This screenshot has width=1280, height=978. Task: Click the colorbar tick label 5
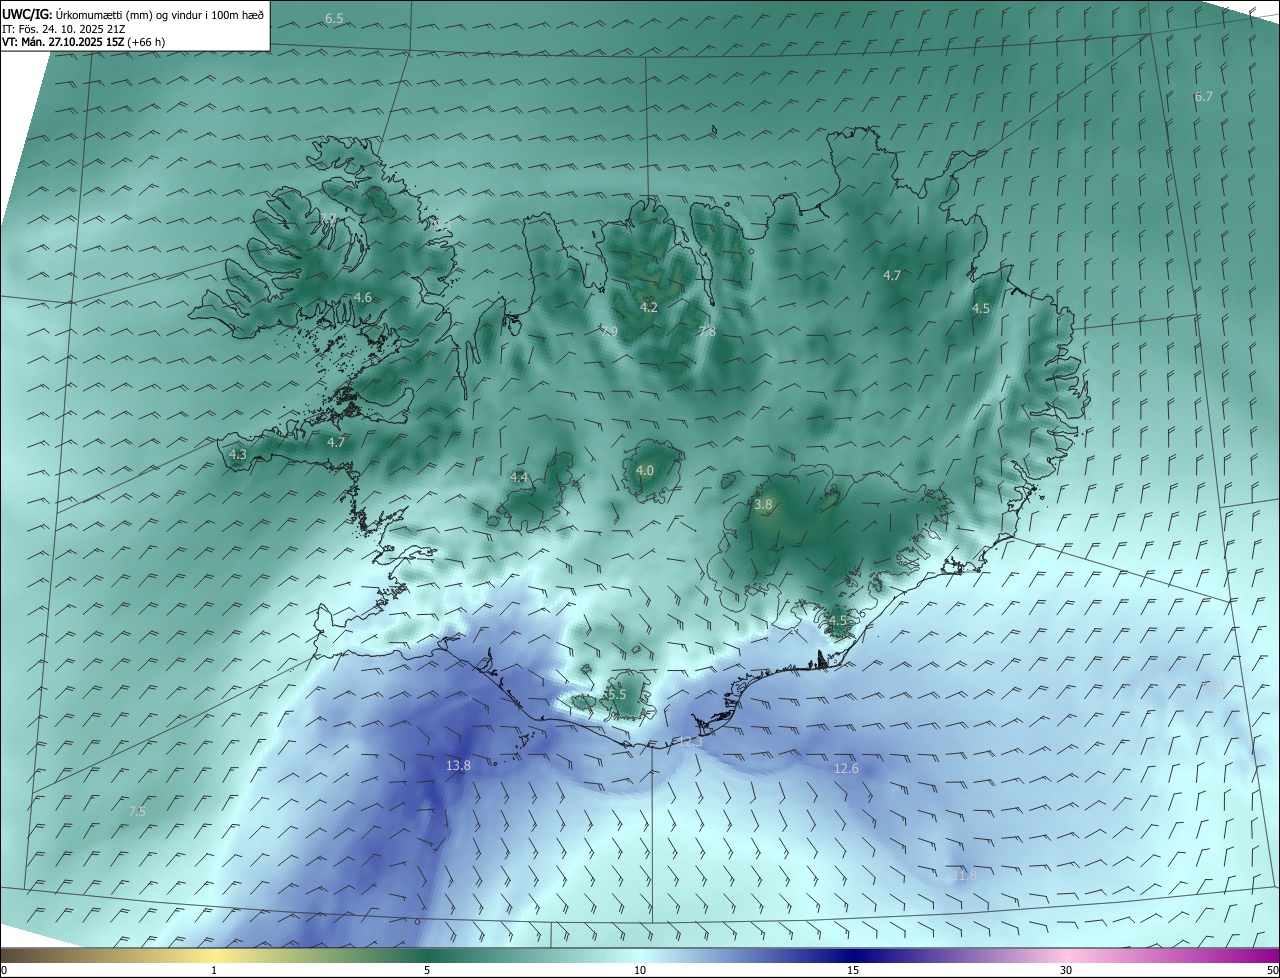pyautogui.click(x=427, y=970)
